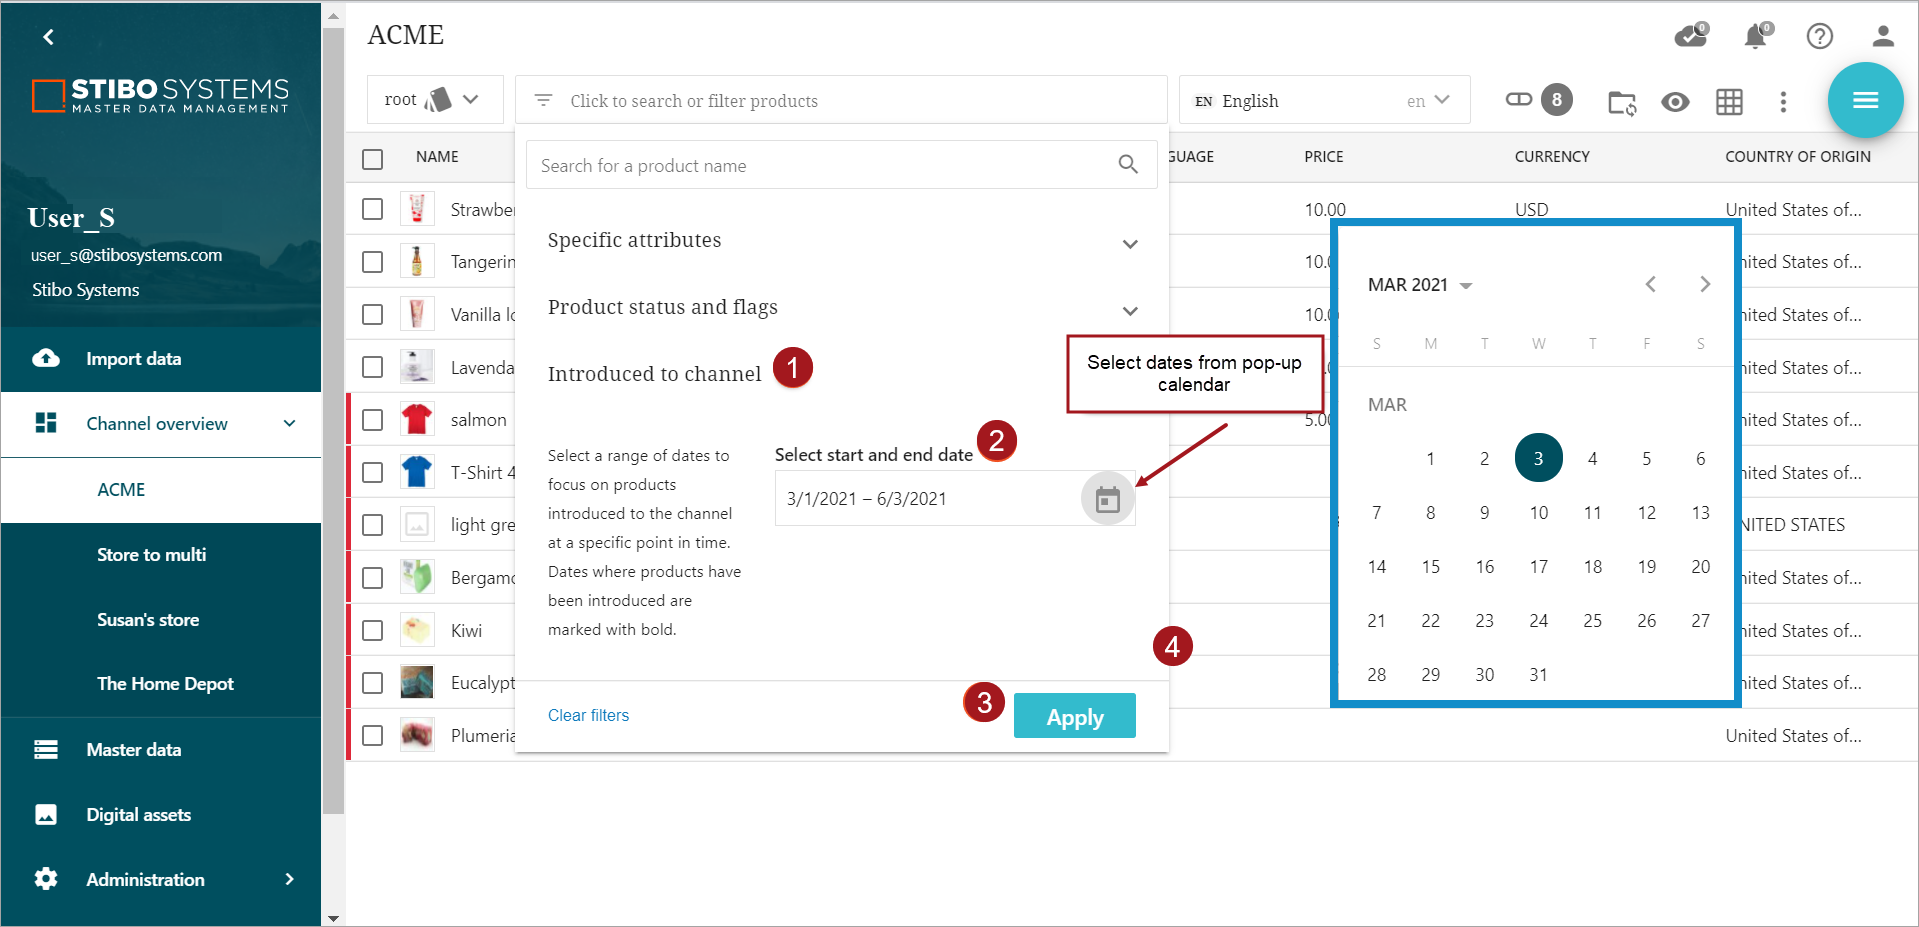Expand Product status and flags section
Screen dimensions: 1919x927
tap(1130, 311)
